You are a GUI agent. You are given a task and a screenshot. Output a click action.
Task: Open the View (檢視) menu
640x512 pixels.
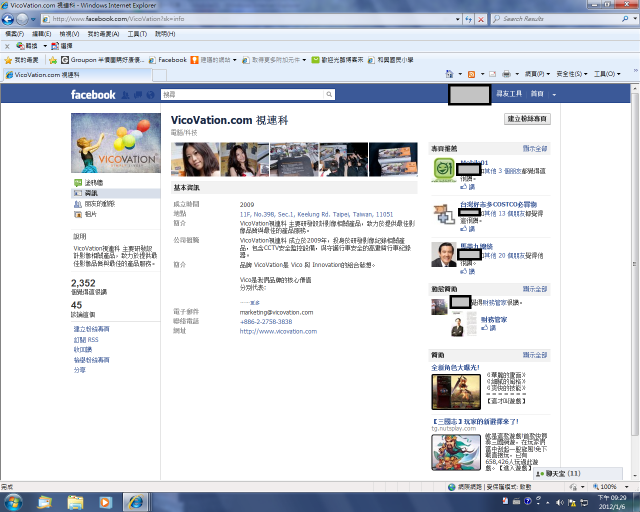(69, 34)
